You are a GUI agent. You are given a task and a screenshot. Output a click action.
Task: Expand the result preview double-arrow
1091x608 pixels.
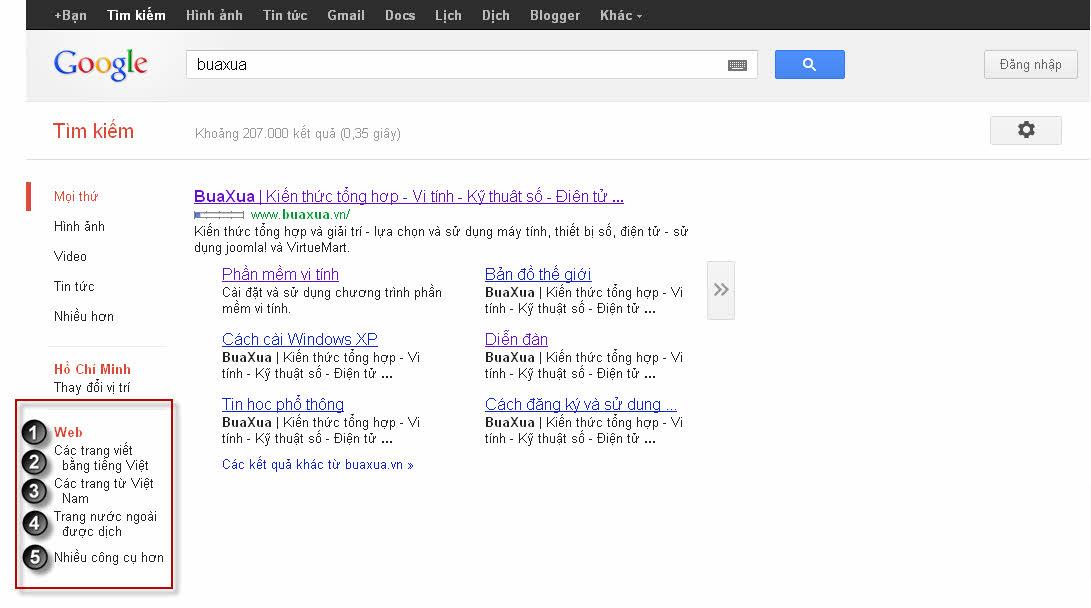[721, 290]
